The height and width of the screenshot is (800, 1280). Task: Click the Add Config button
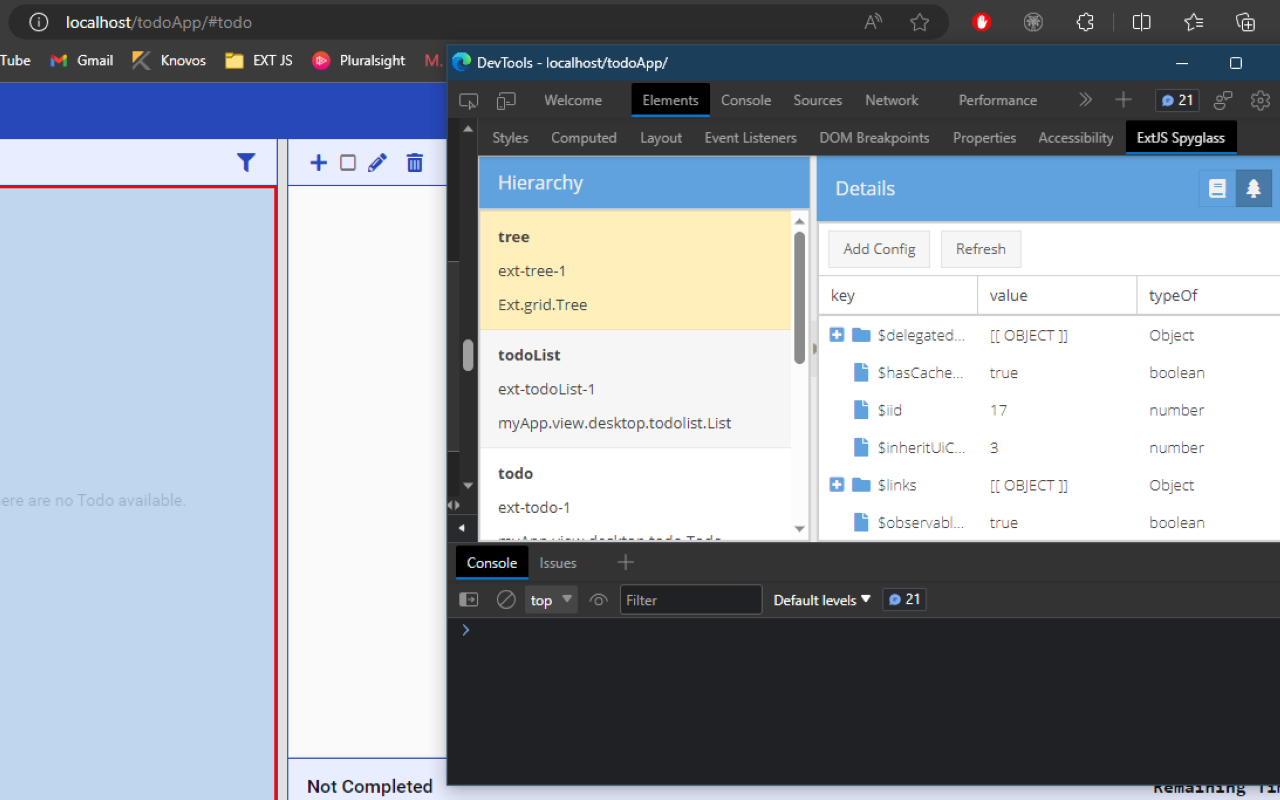click(x=878, y=249)
